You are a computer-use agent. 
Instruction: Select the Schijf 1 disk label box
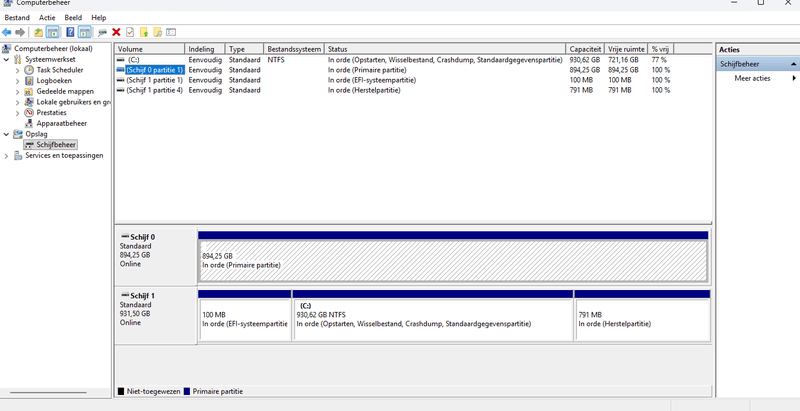point(156,315)
